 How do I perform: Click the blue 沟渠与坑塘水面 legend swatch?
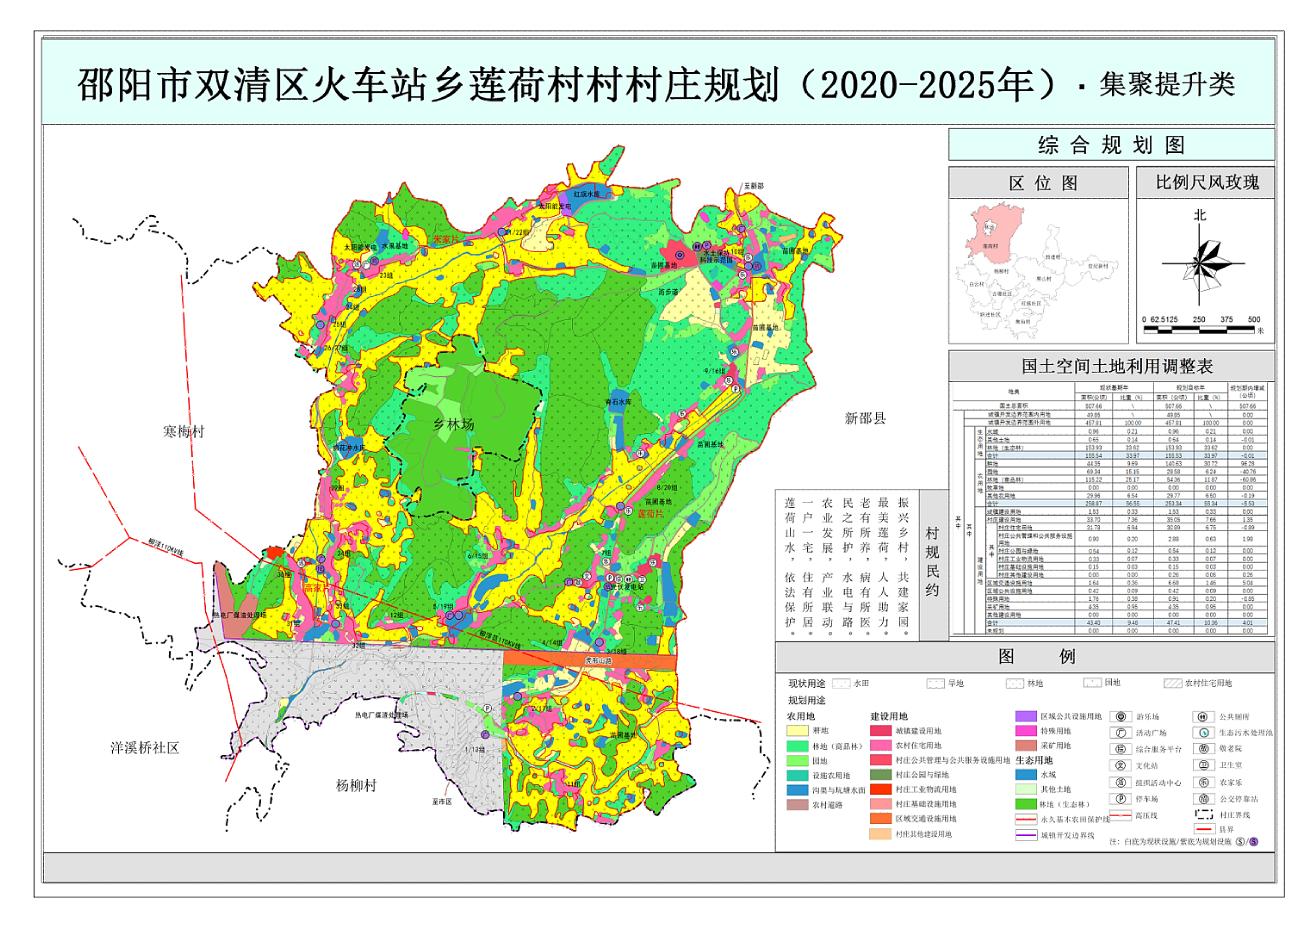pos(797,790)
